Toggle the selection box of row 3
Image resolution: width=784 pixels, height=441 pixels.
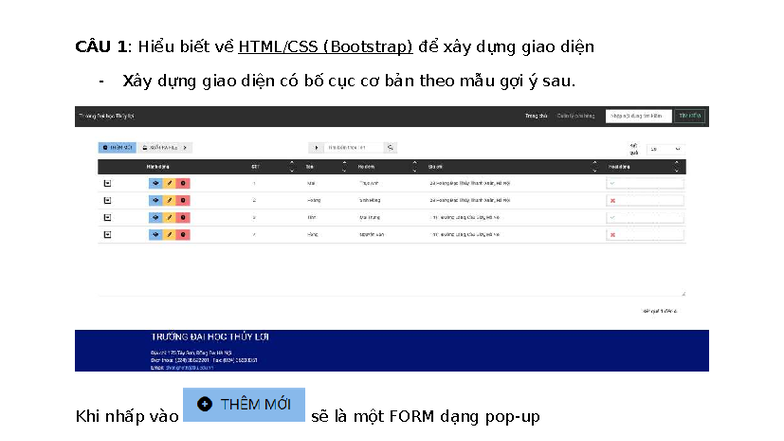click(107, 218)
